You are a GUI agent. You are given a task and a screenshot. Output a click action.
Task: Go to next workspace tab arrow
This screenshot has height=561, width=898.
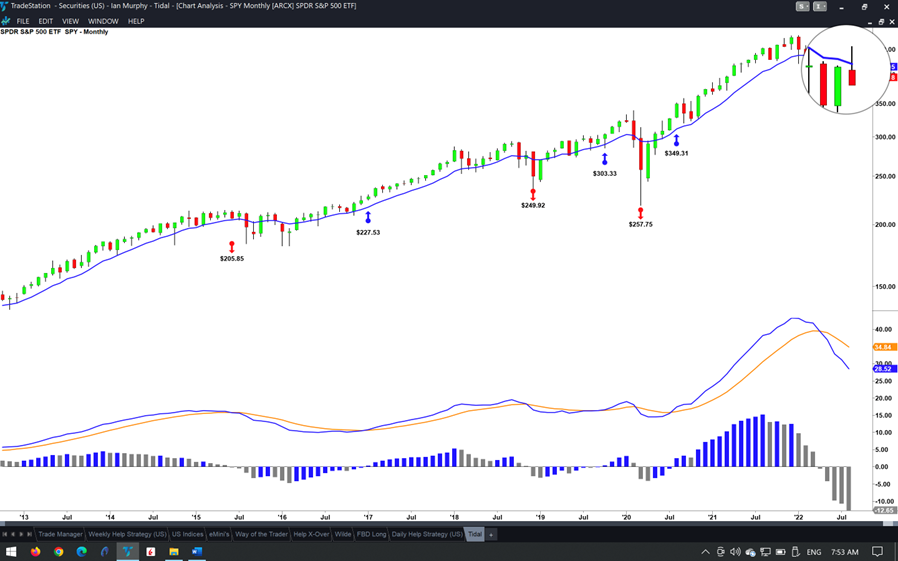click(x=21, y=534)
